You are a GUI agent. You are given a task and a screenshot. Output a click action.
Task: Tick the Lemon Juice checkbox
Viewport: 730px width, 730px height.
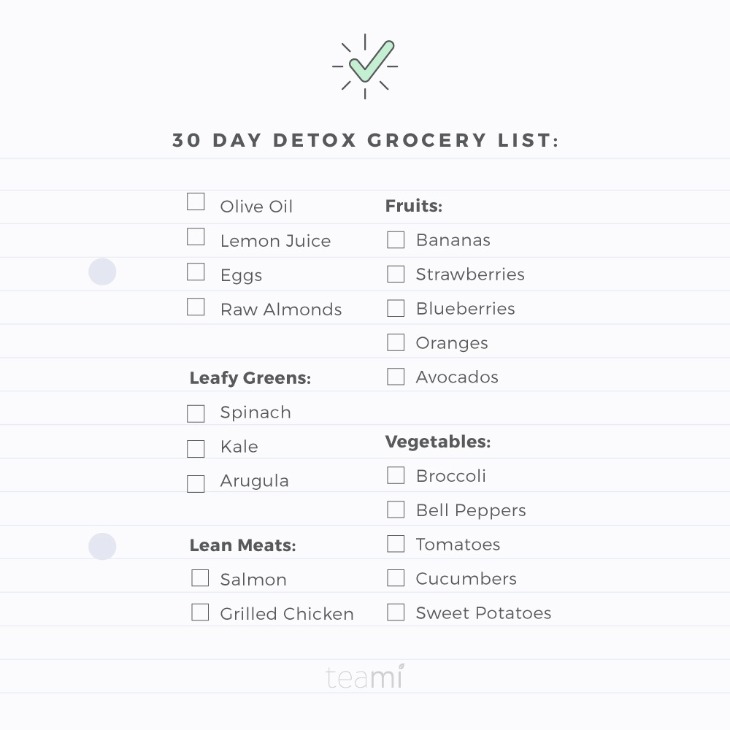tap(196, 237)
